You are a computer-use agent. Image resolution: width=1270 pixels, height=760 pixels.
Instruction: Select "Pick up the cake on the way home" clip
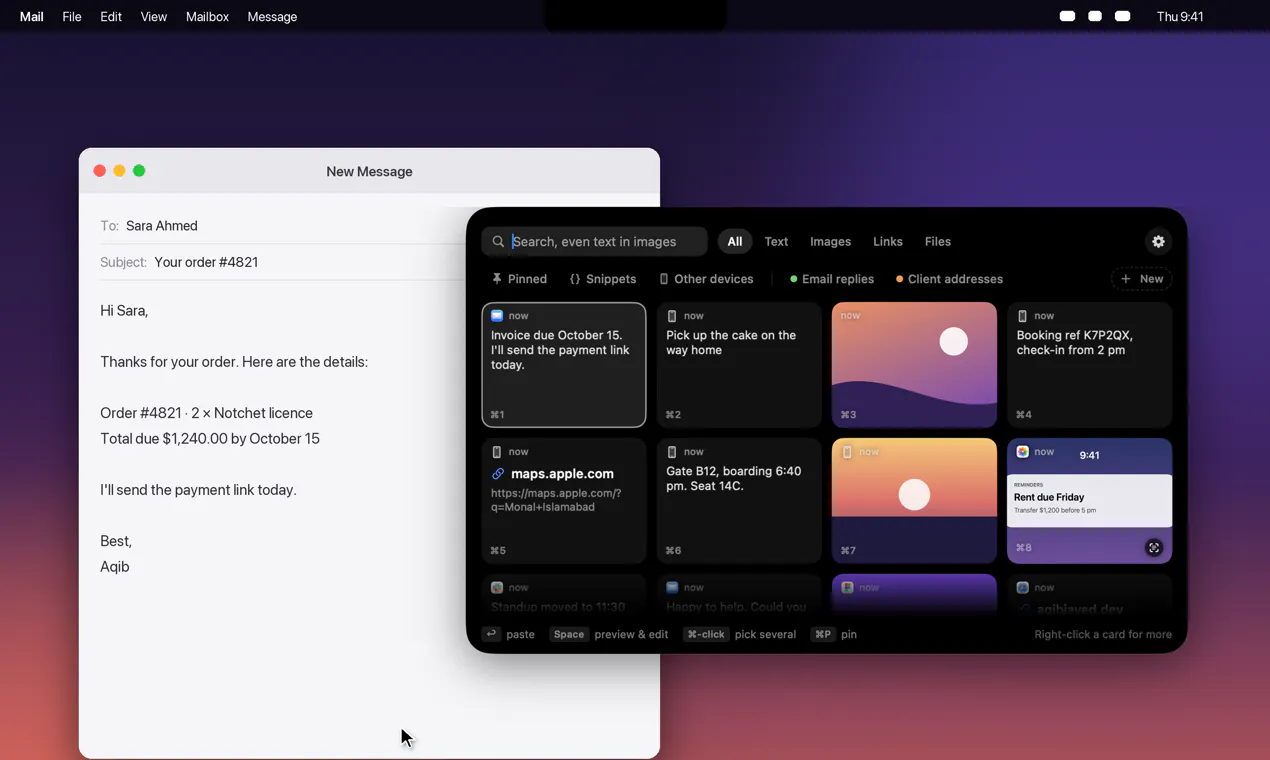(739, 365)
